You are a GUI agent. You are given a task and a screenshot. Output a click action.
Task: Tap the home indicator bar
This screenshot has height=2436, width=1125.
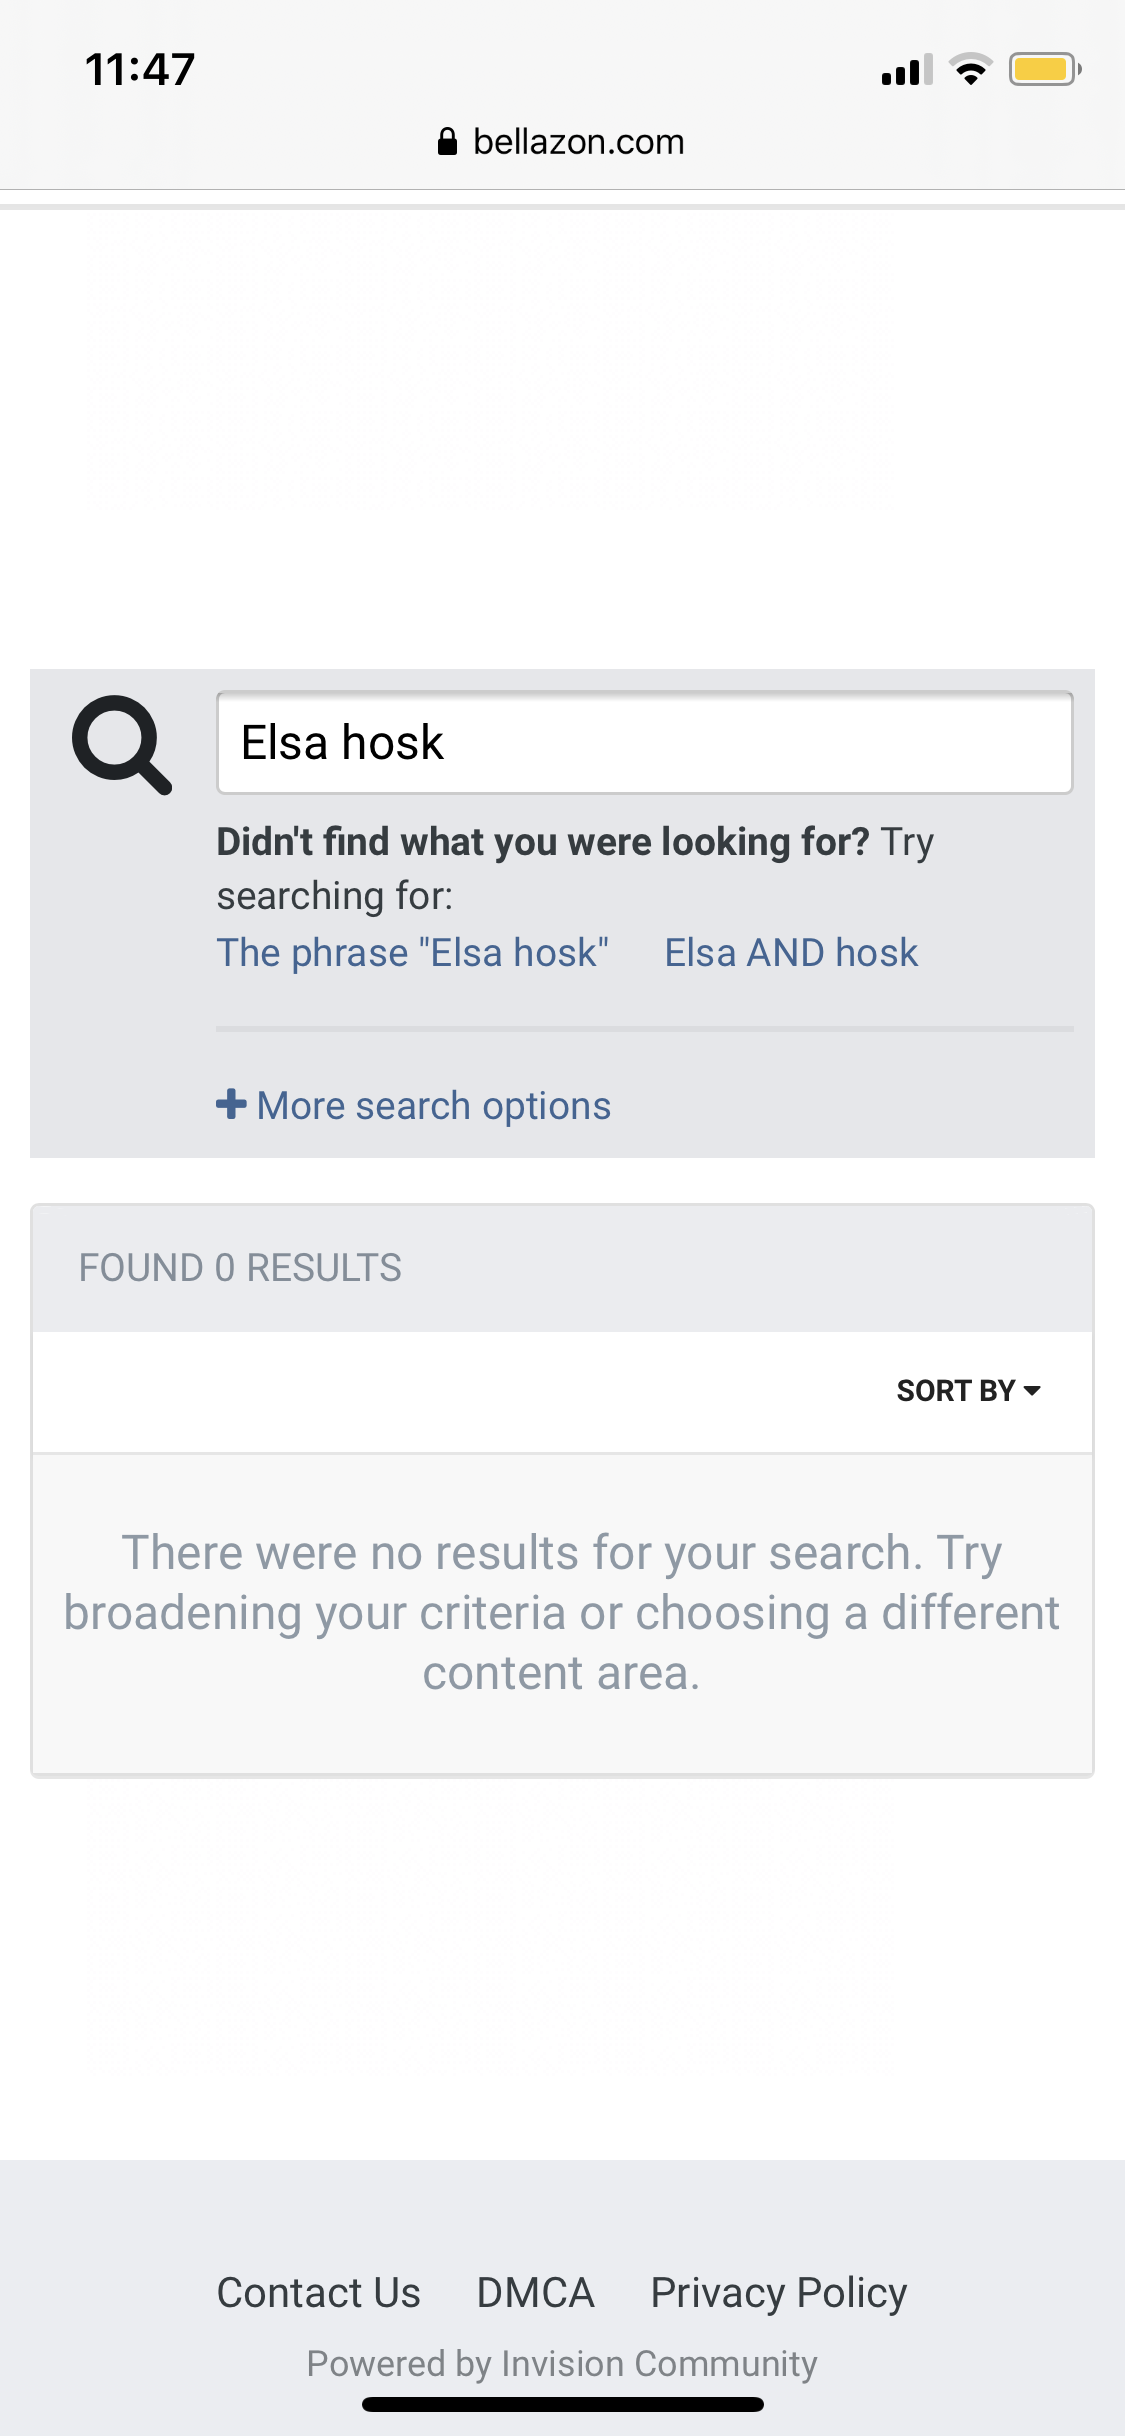(x=562, y=2405)
